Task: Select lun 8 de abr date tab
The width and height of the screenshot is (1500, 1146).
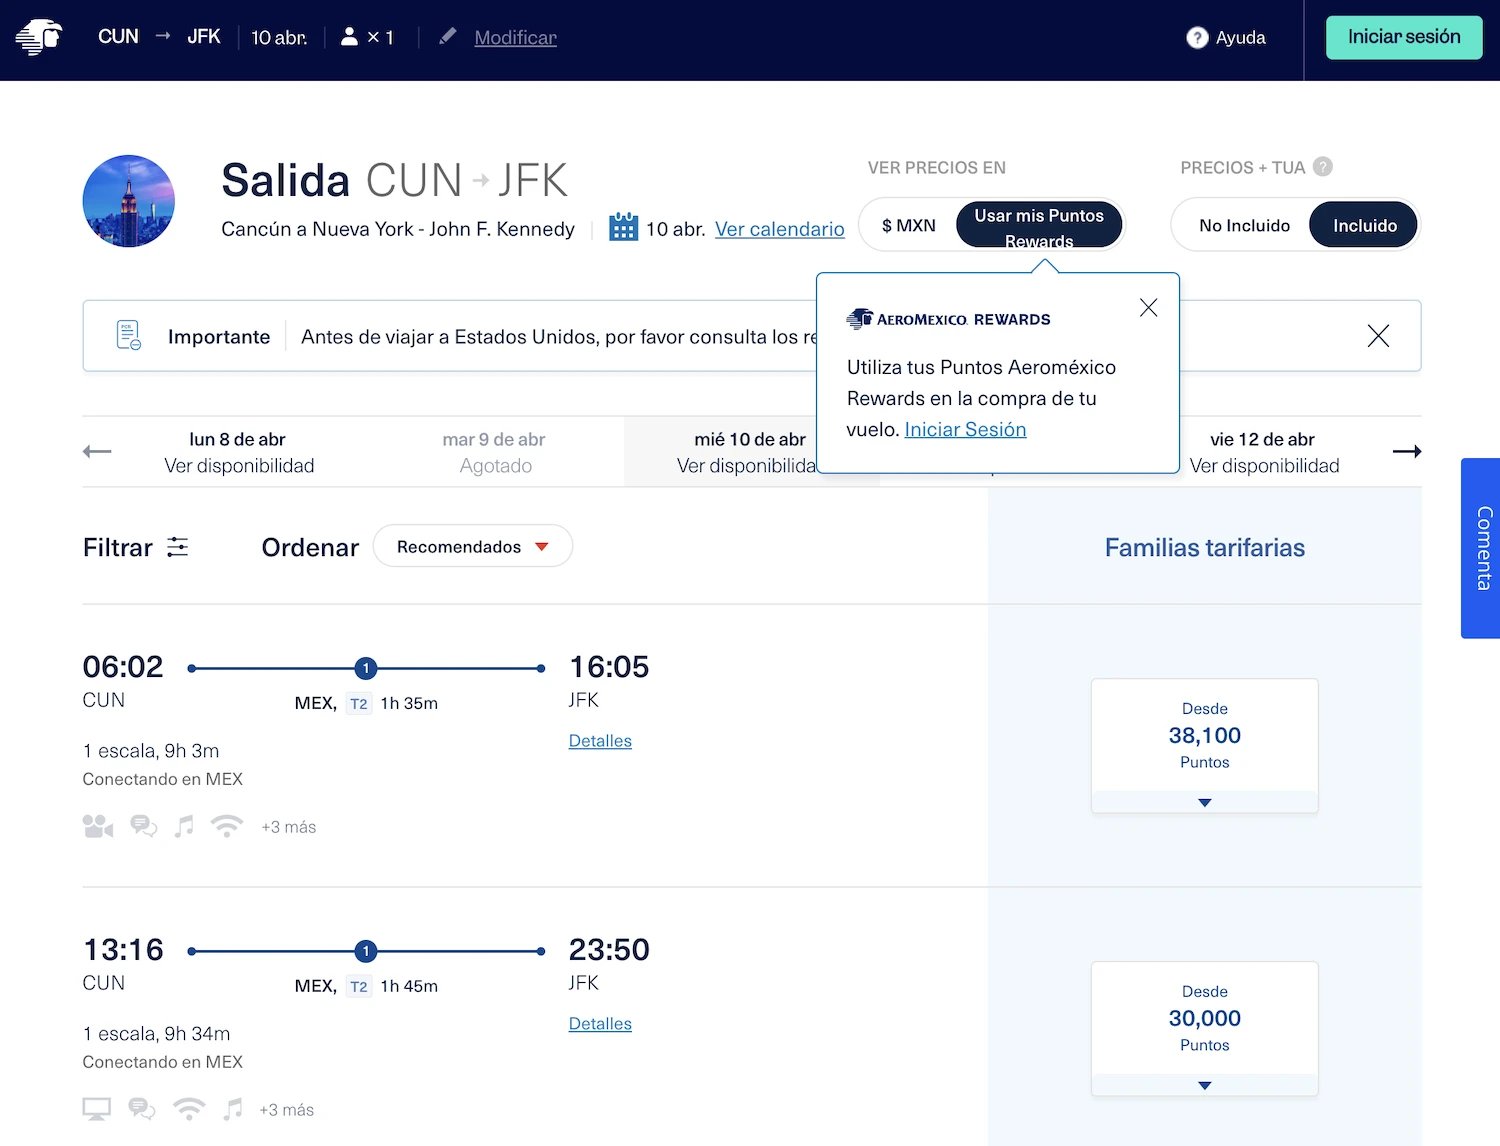Action: (238, 452)
